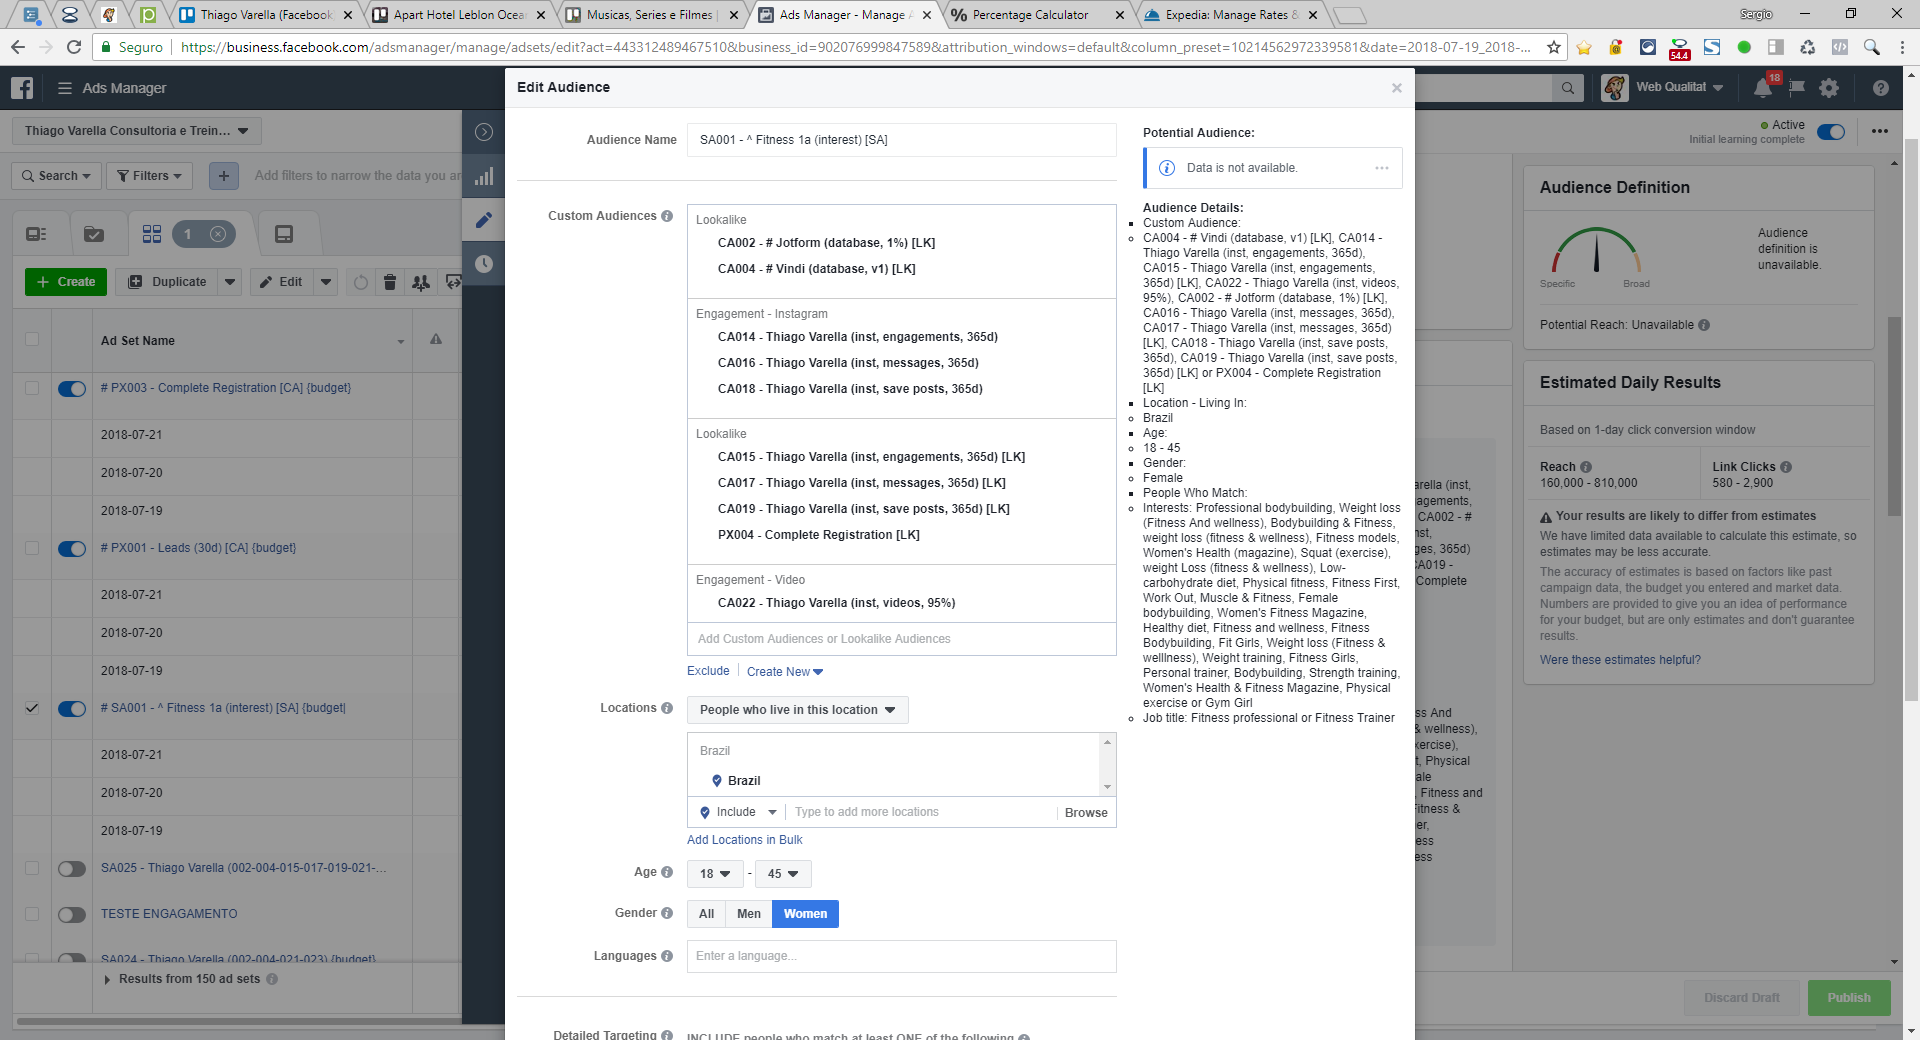The height and width of the screenshot is (1040, 1920).
Task: Switch to the Expedia Manage Rates browser tab
Action: [x=1232, y=15]
